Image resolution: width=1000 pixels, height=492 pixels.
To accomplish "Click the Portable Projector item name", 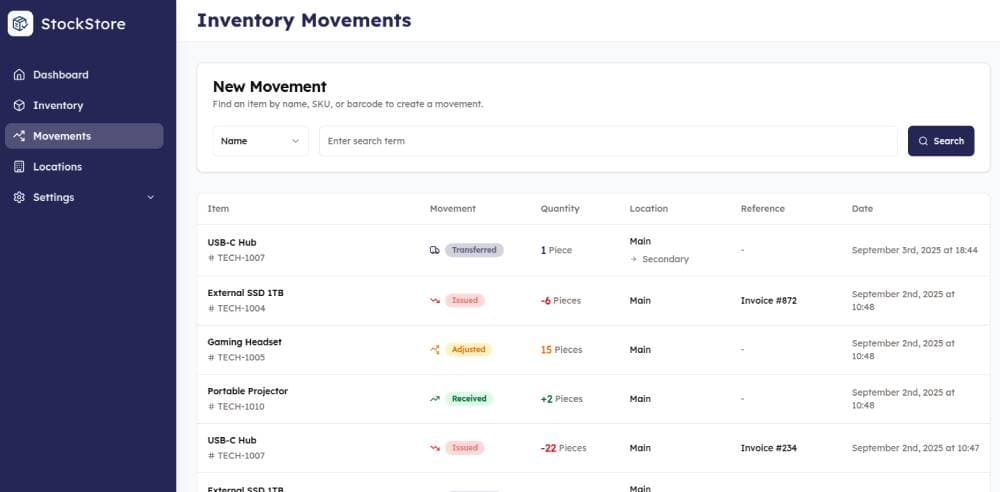I will coord(247,391).
